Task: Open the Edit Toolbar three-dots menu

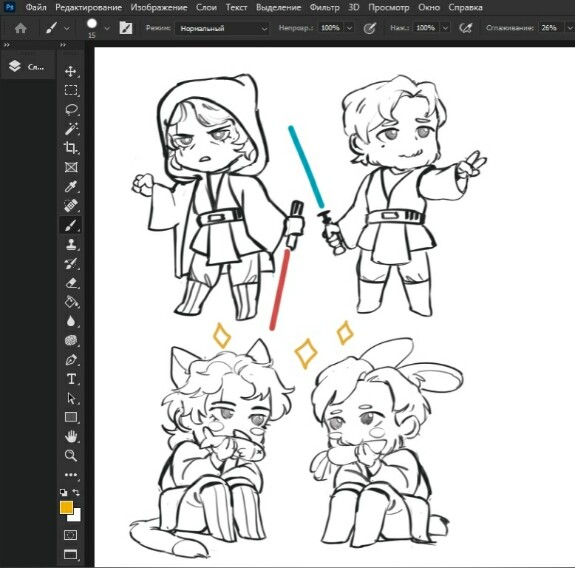Action: 71,474
